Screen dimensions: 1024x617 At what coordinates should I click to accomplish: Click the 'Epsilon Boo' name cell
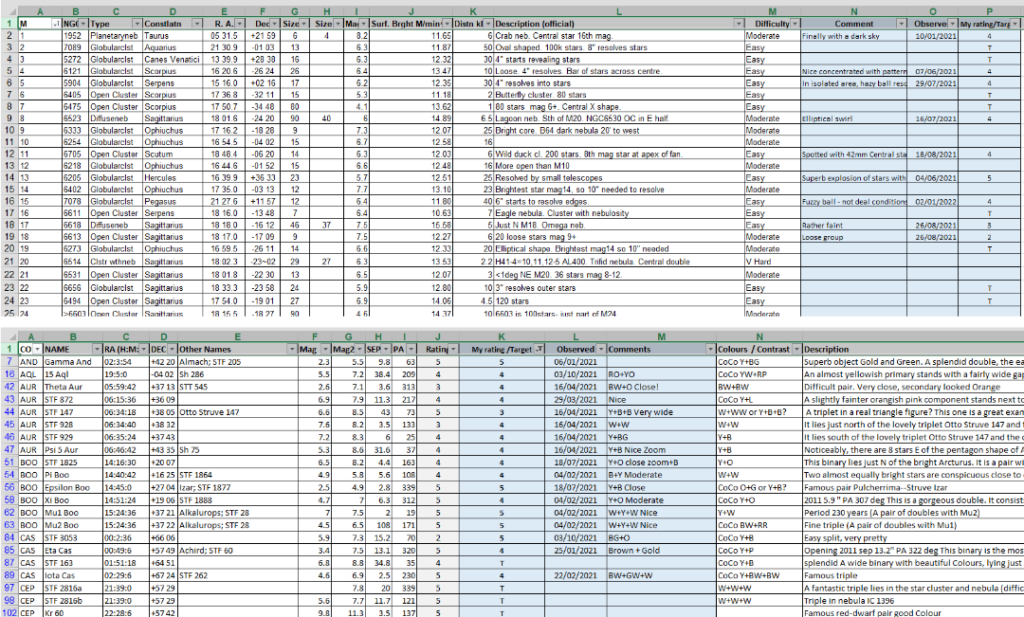72,488
